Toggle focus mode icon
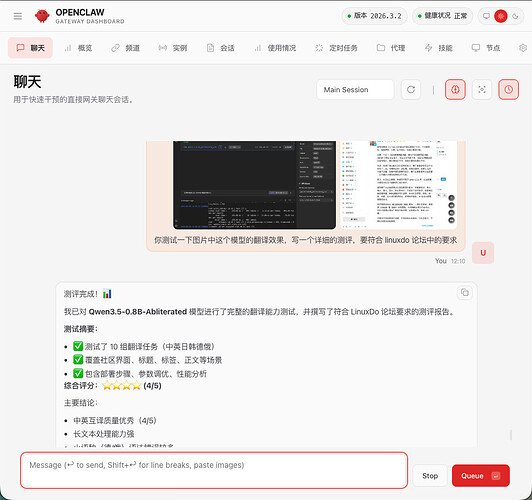 pyautogui.click(x=482, y=90)
